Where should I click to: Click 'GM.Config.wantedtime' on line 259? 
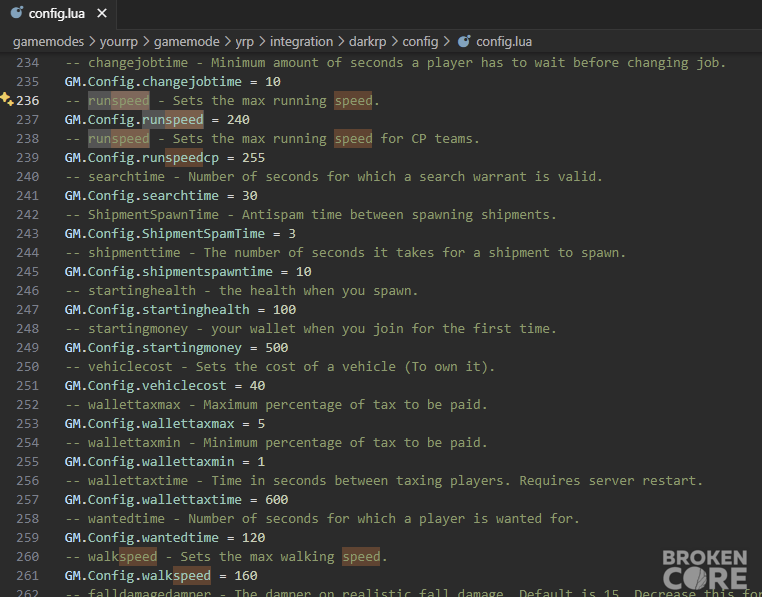tap(141, 538)
